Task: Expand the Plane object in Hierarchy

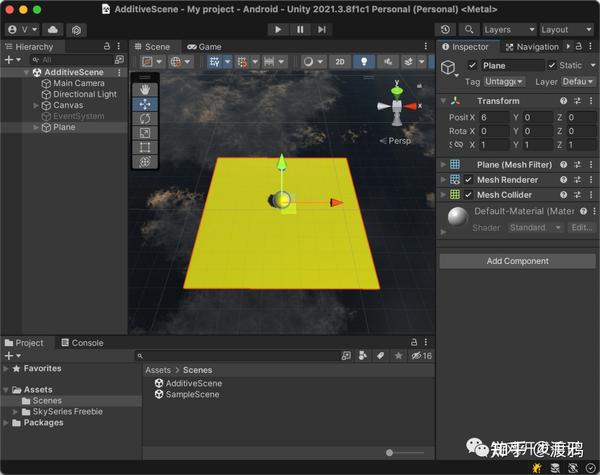Action: [36, 127]
